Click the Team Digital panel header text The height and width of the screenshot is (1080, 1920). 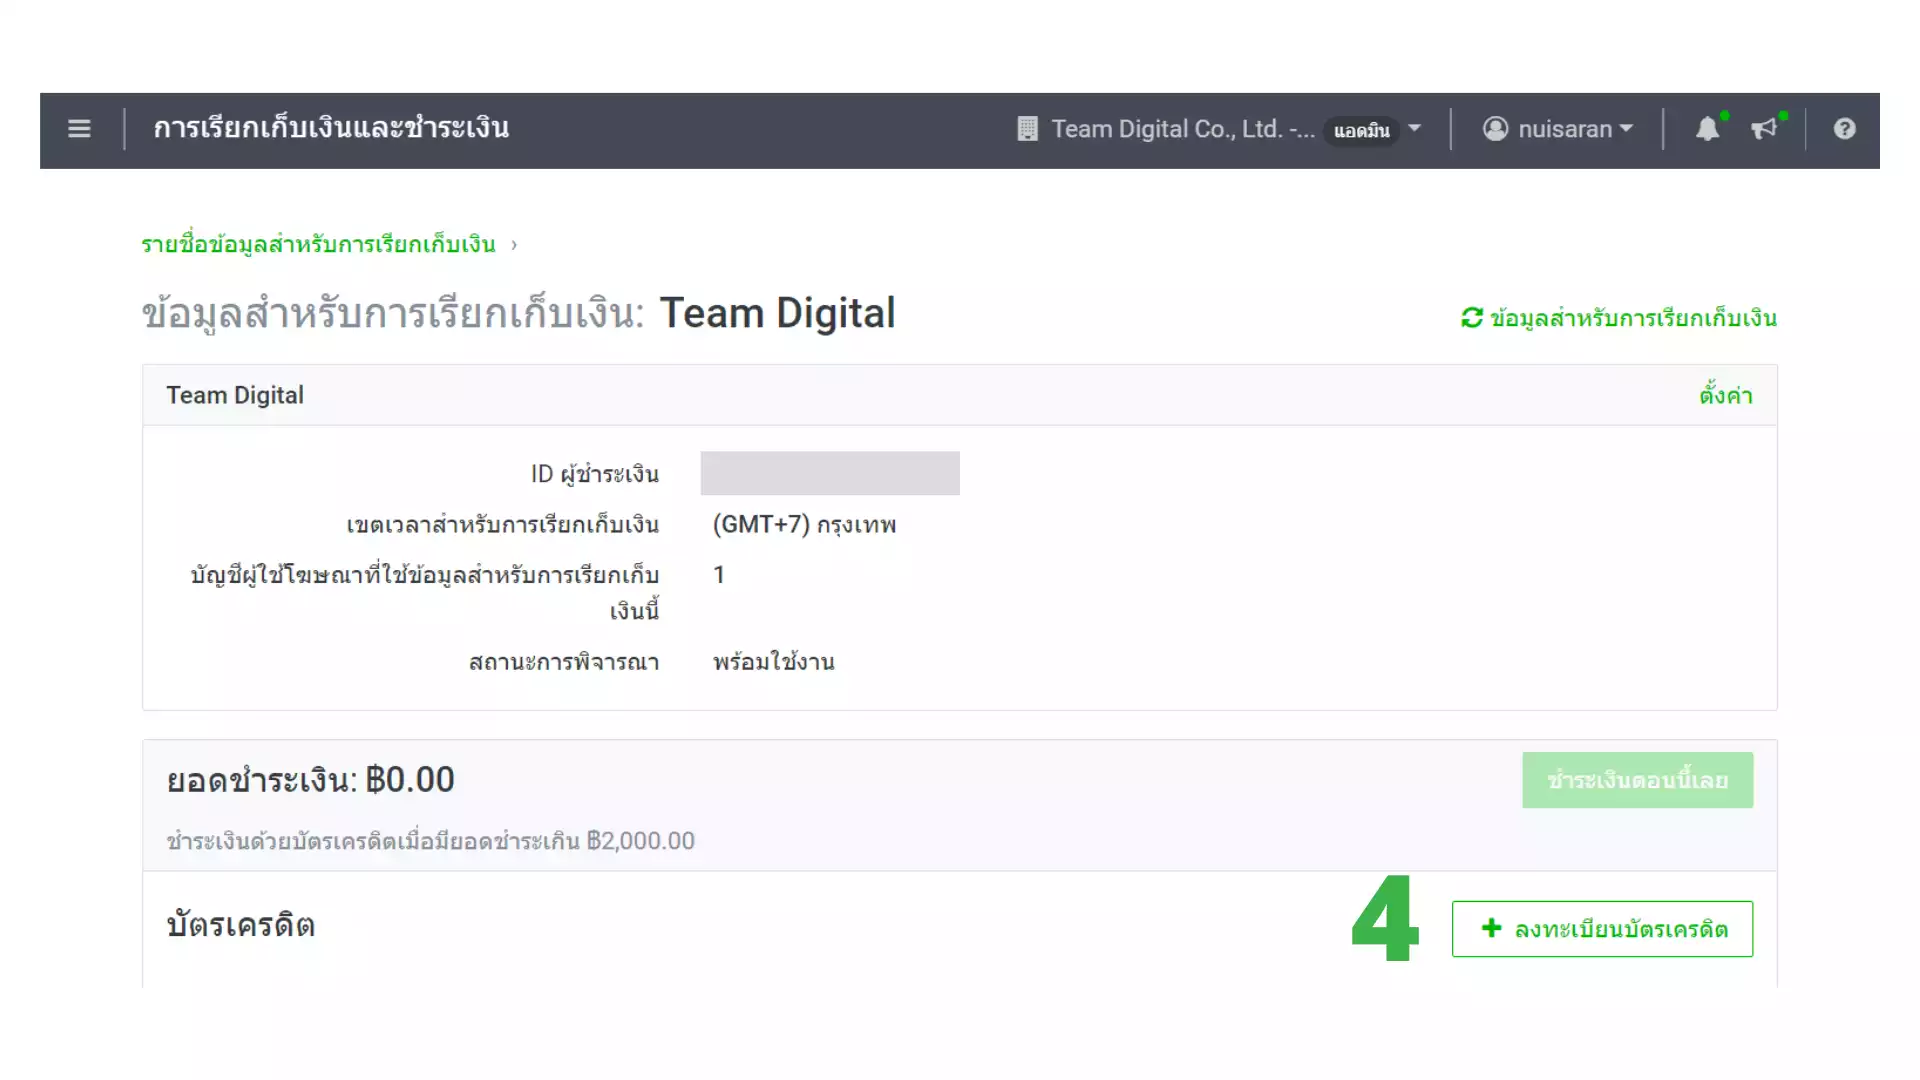point(235,395)
